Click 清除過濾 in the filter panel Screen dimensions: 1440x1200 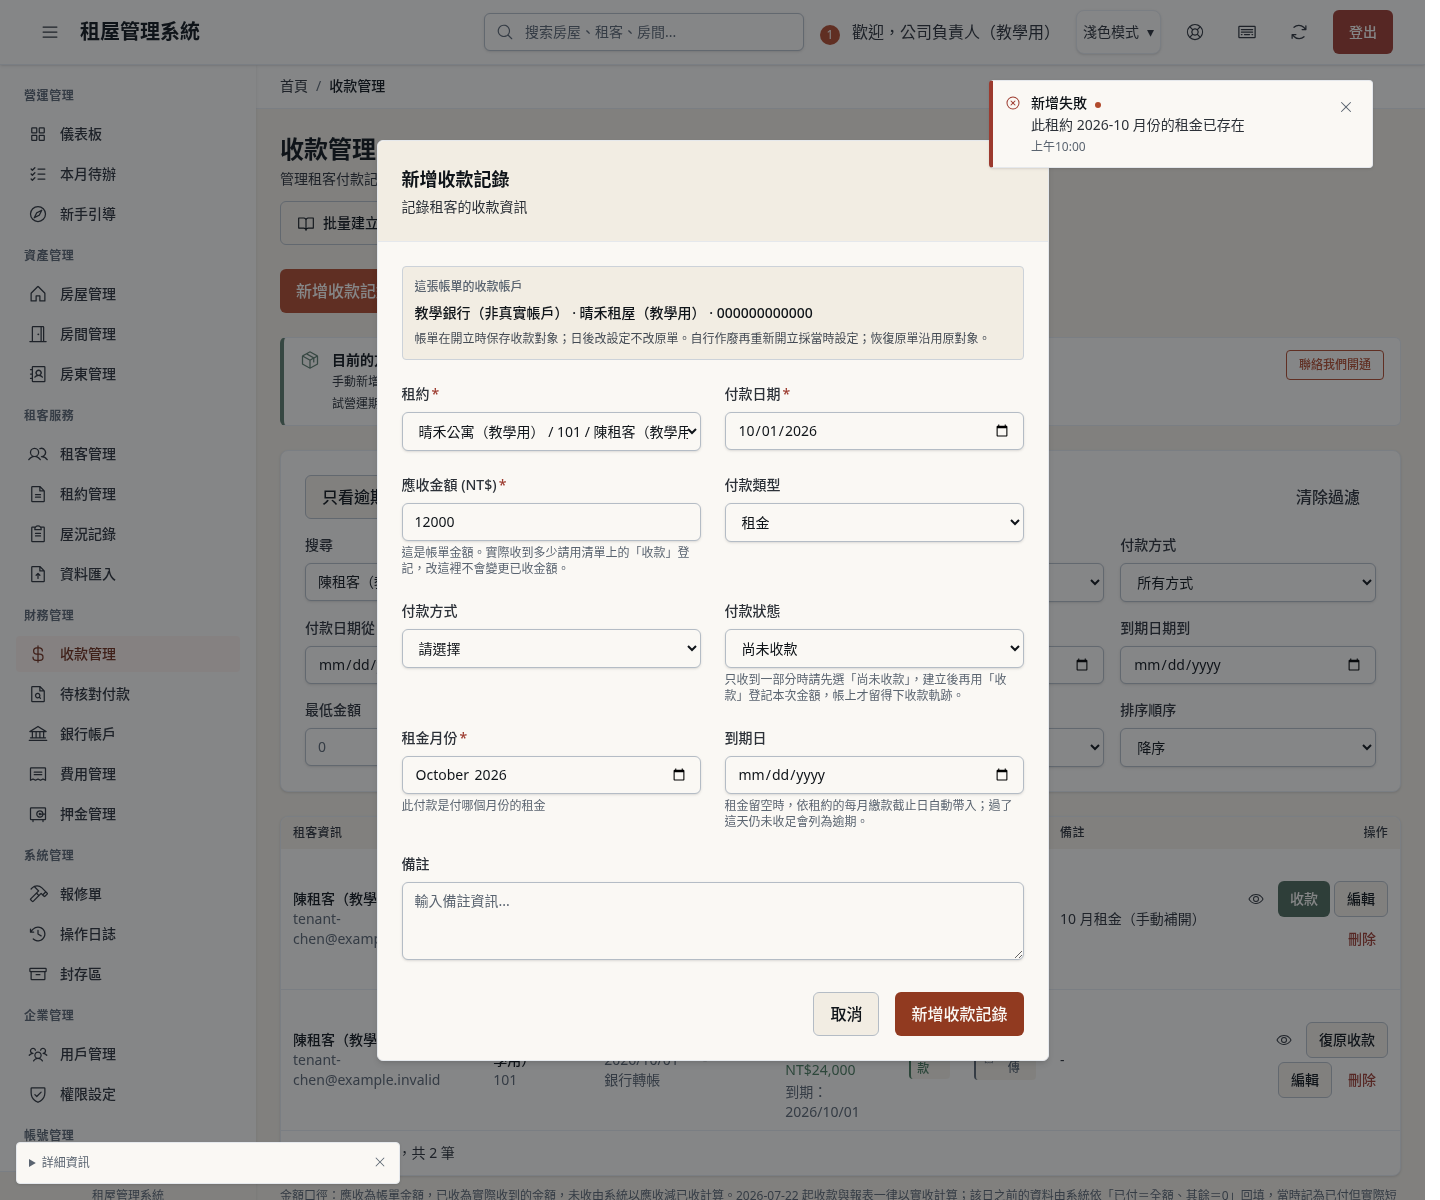click(1328, 497)
